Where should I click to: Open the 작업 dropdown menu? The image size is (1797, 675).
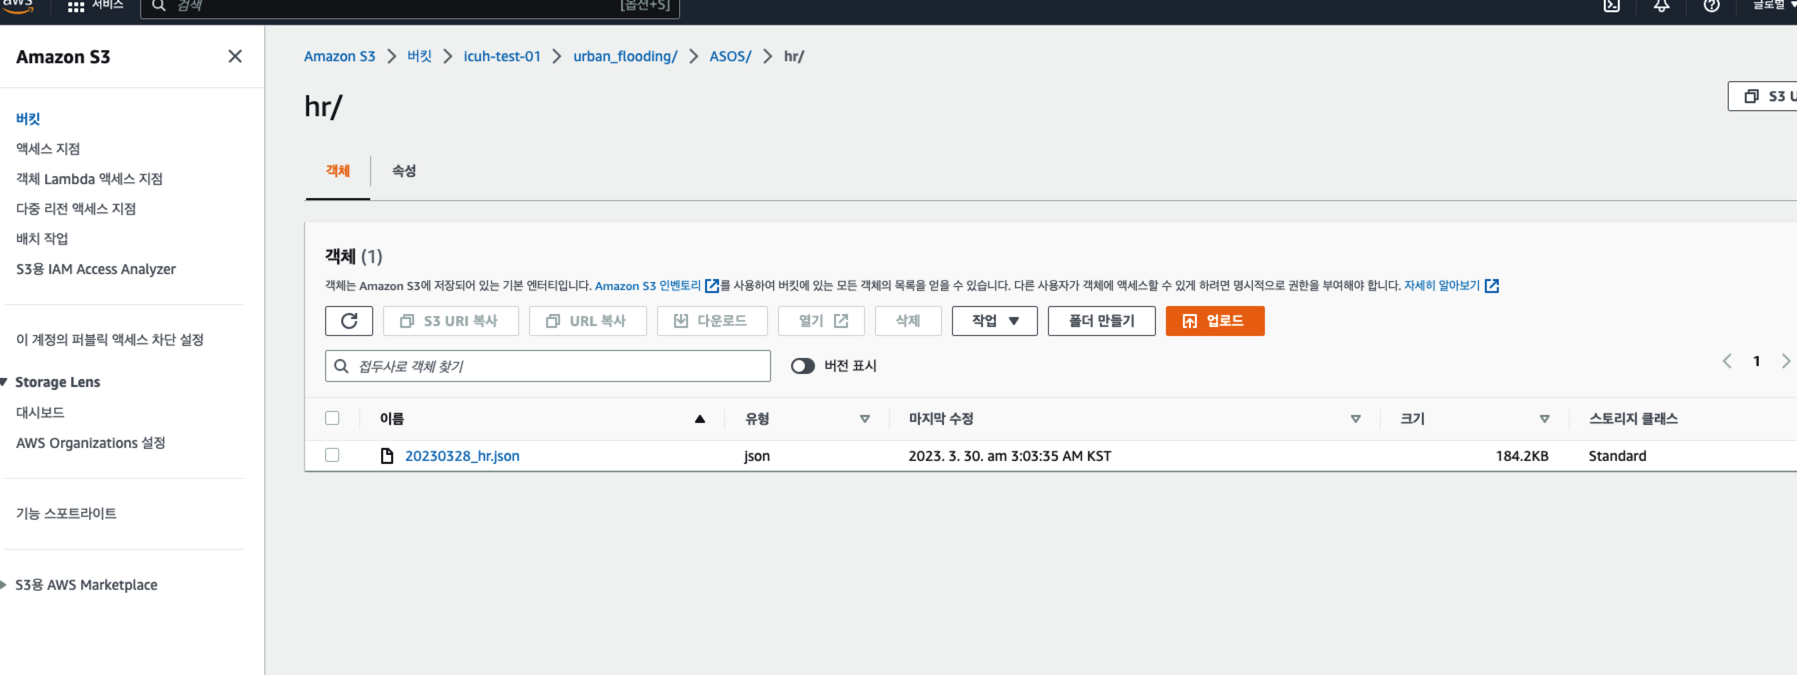click(x=995, y=321)
